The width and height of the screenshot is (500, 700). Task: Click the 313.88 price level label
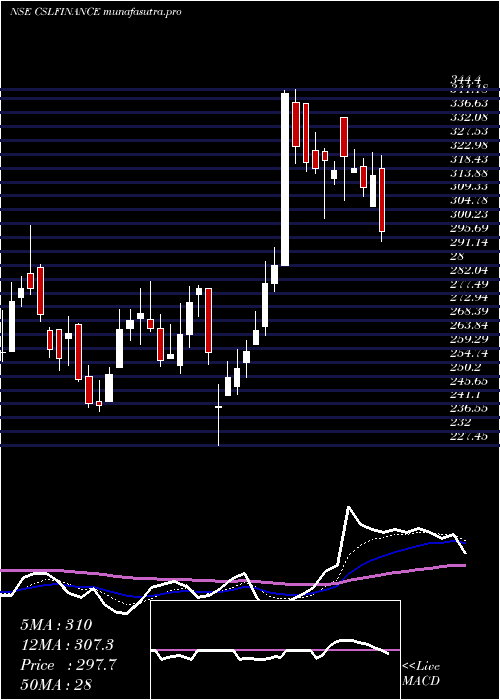tap(469, 173)
